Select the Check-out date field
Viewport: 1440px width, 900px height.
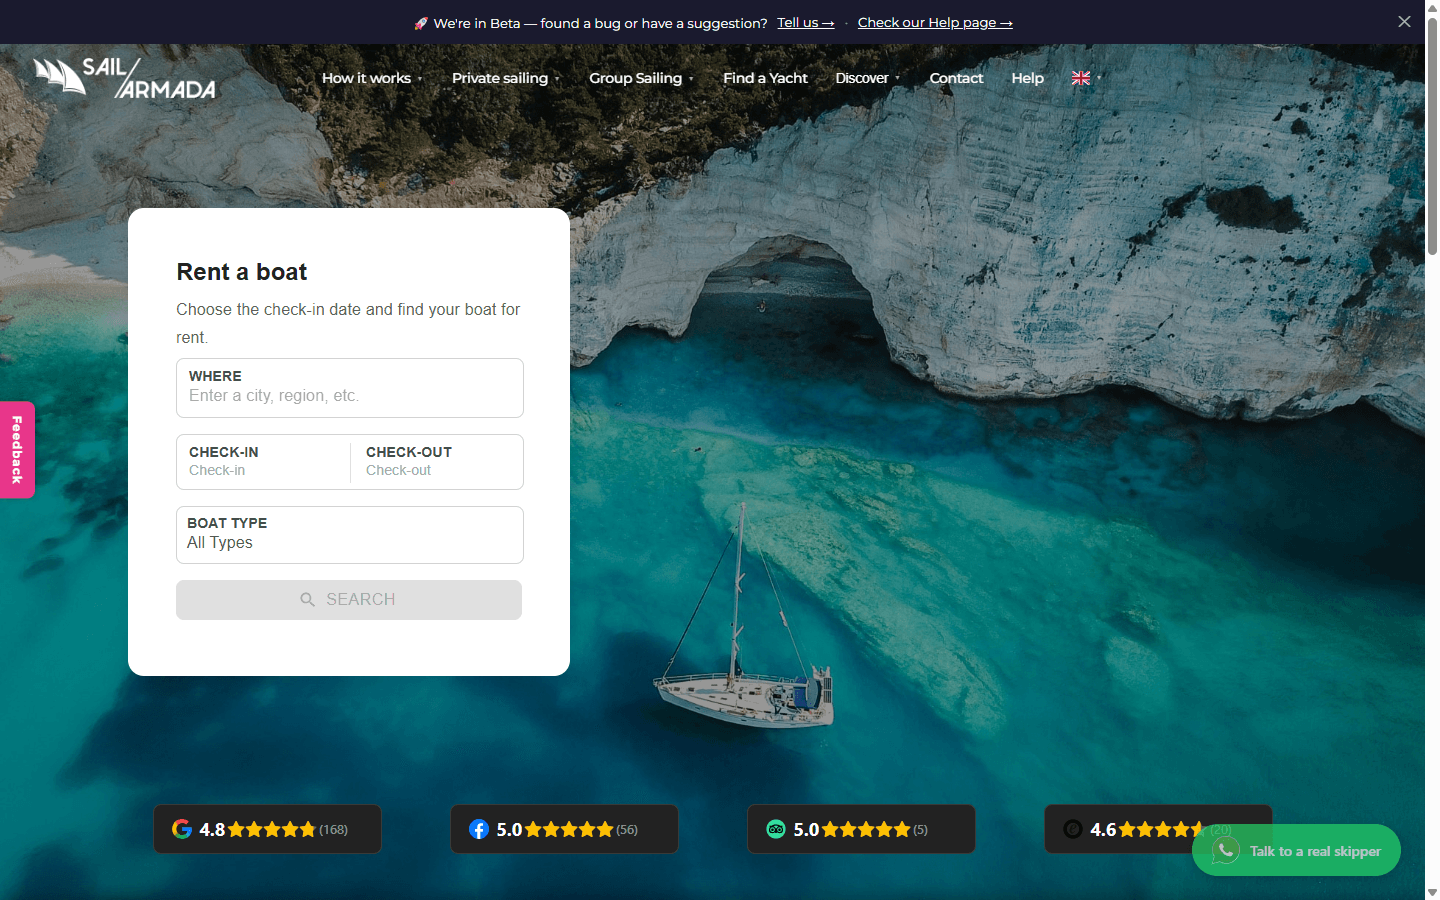(x=437, y=462)
